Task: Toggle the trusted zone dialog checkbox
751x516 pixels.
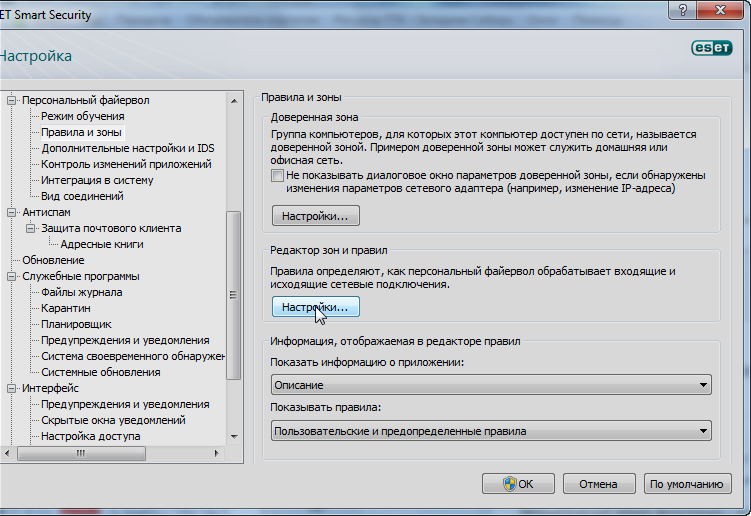Action: (x=277, y=175)
